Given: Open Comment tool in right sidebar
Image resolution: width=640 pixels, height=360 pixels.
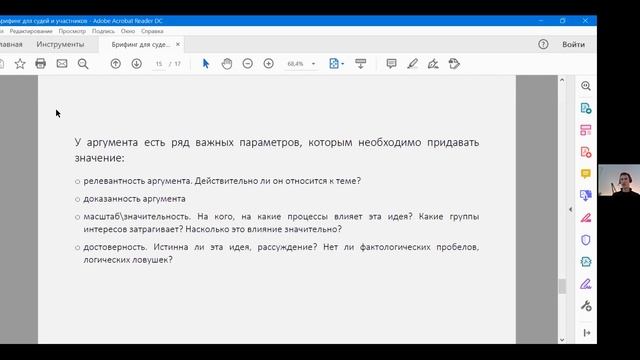Looking at the screenshot, I should (586, 174).
